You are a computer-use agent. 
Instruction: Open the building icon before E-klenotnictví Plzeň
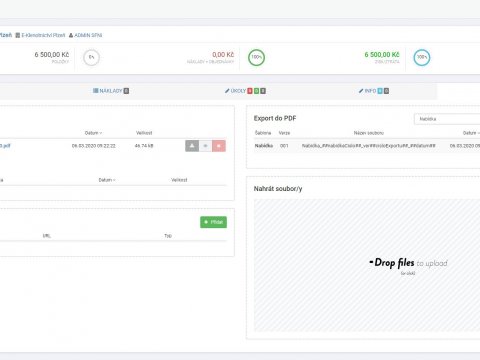tap(18, 35)
